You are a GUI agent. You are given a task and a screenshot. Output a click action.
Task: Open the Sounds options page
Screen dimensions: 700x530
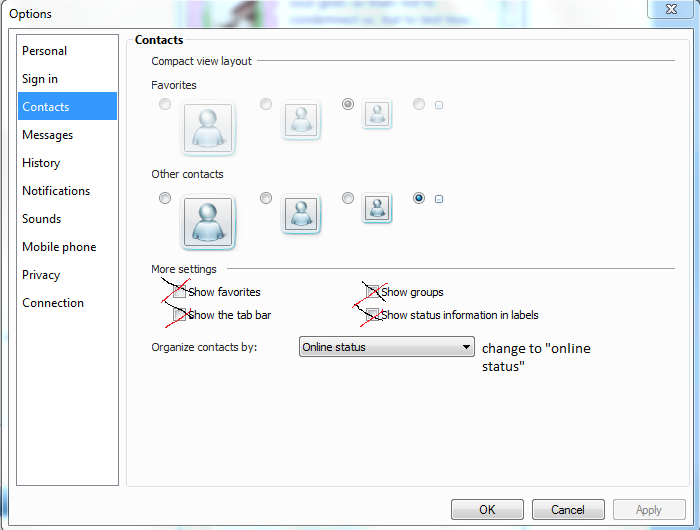coord(67,219)
